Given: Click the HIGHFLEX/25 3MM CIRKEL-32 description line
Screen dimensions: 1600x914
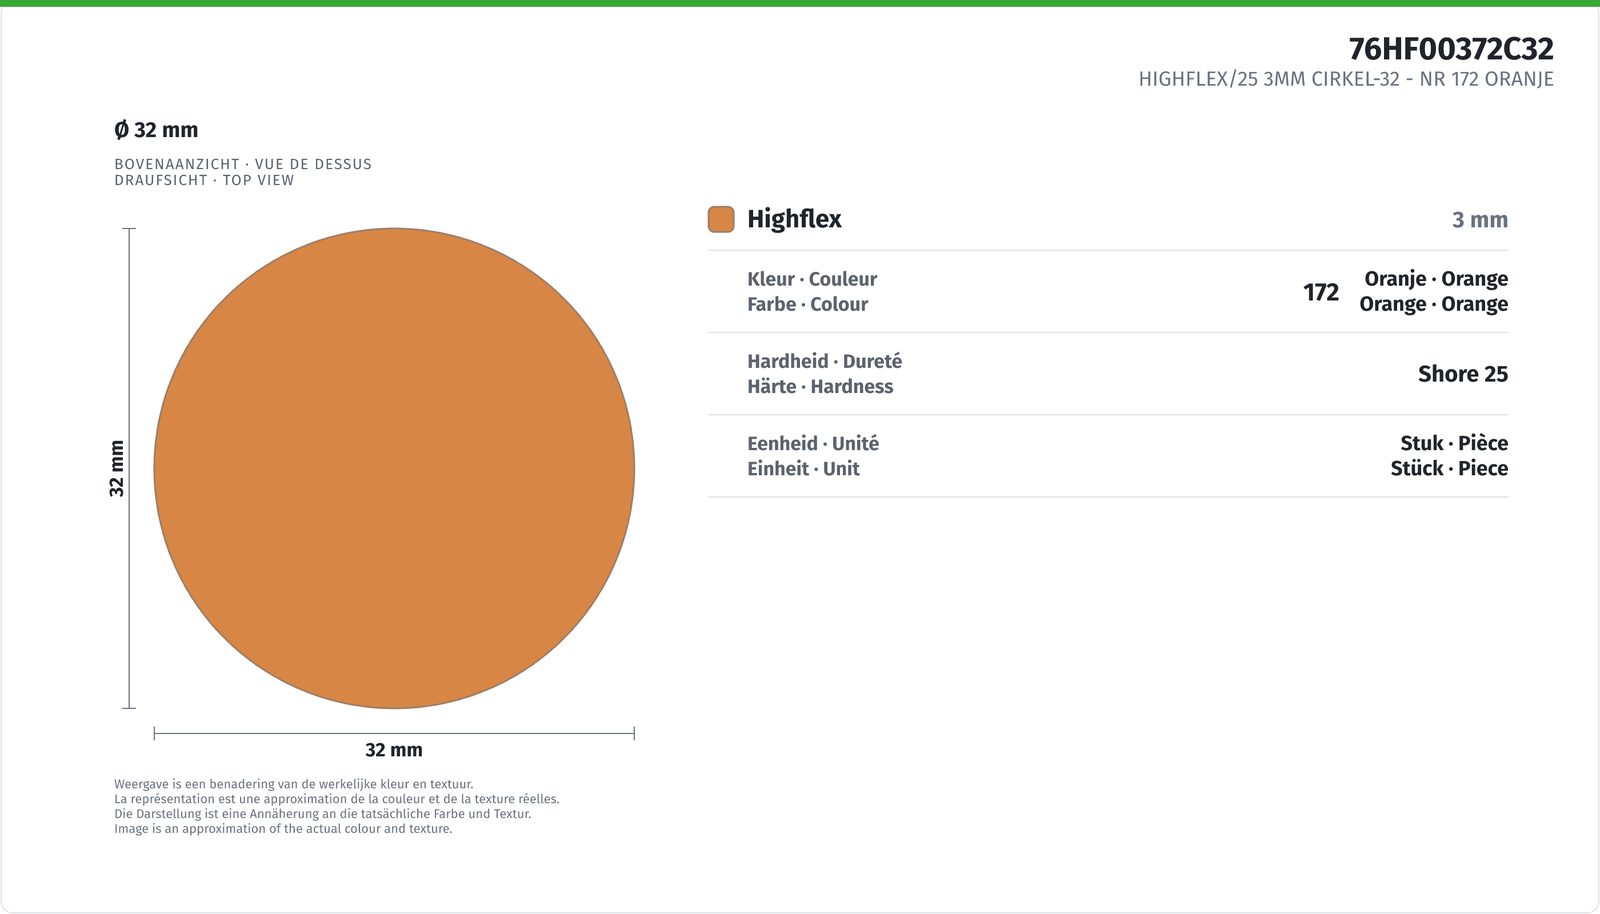Looking at the screenshot, I should [1346, 79].
